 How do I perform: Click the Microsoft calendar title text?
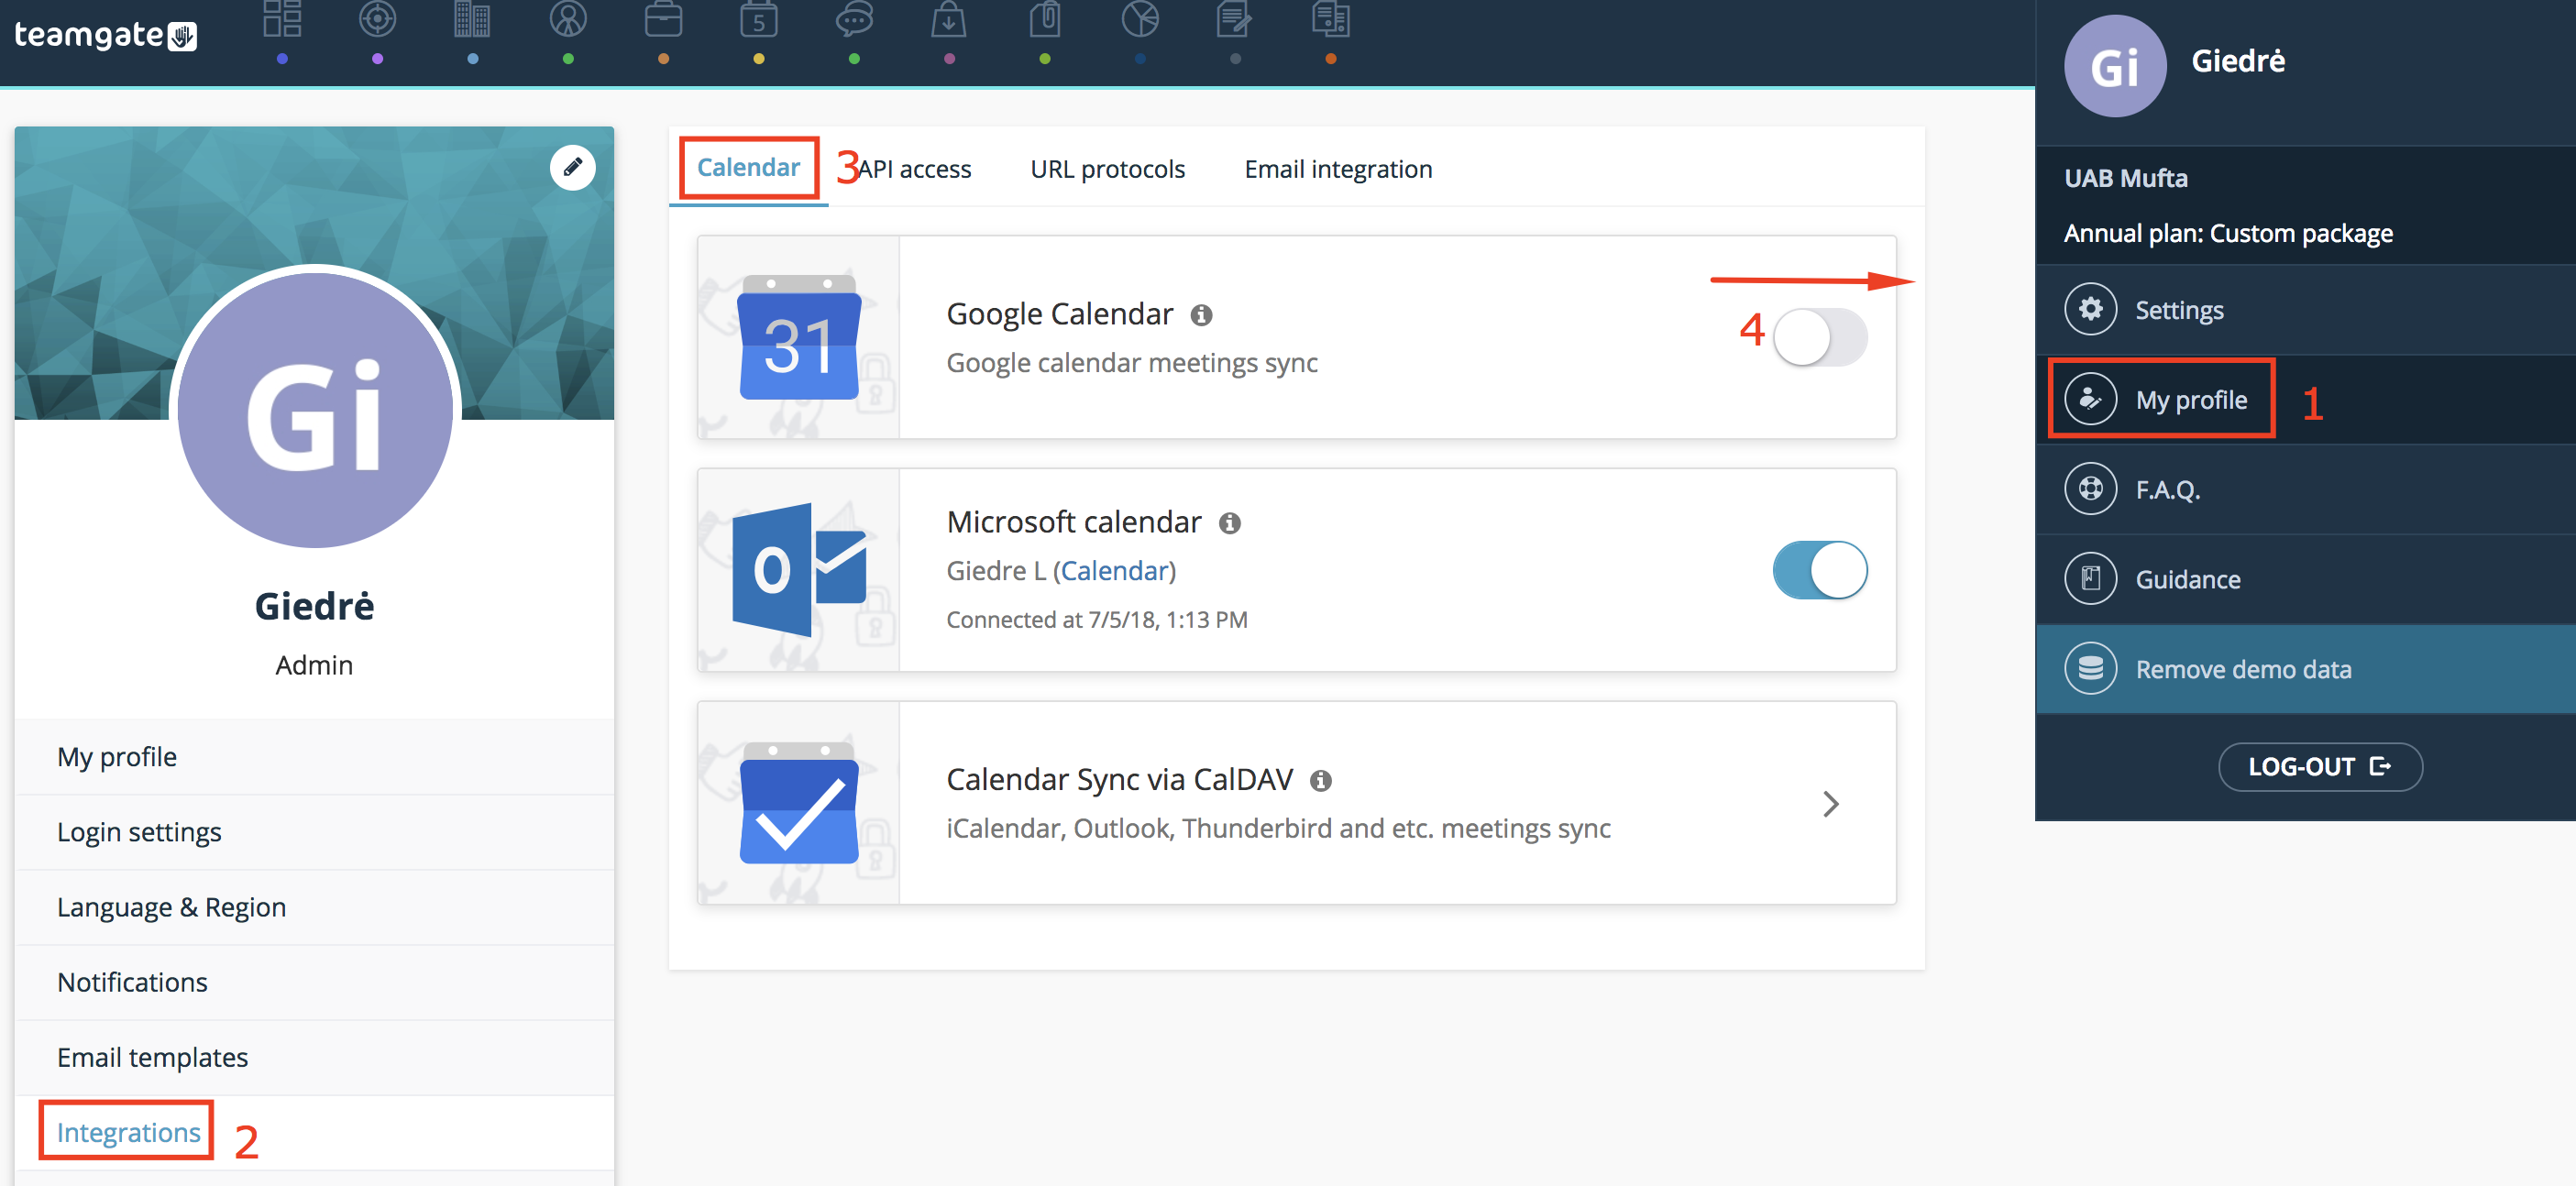(1073, 522)
